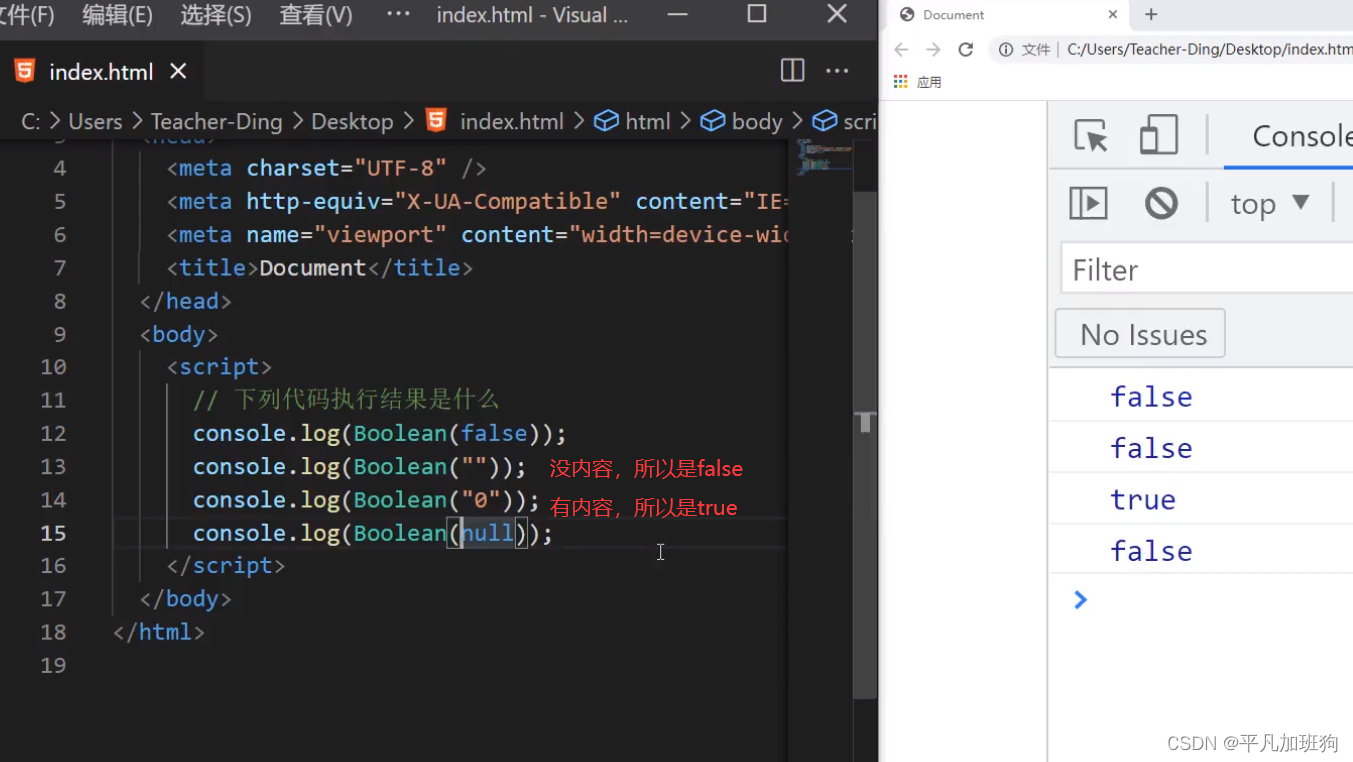
Task: Click the file info icon in address bar
Action: pos(1006,50)
